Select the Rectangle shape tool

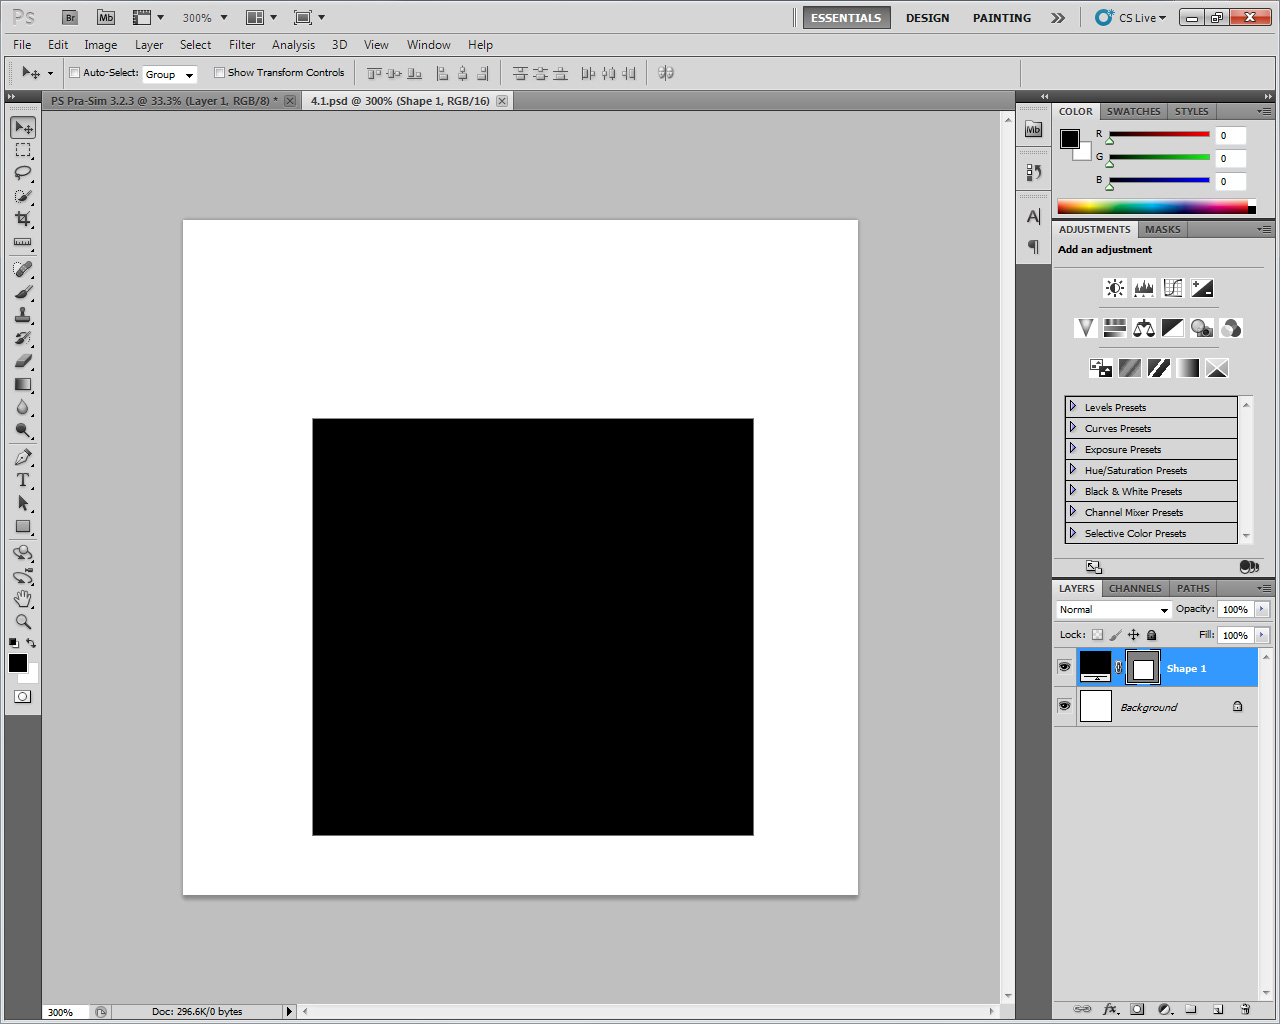23,526
